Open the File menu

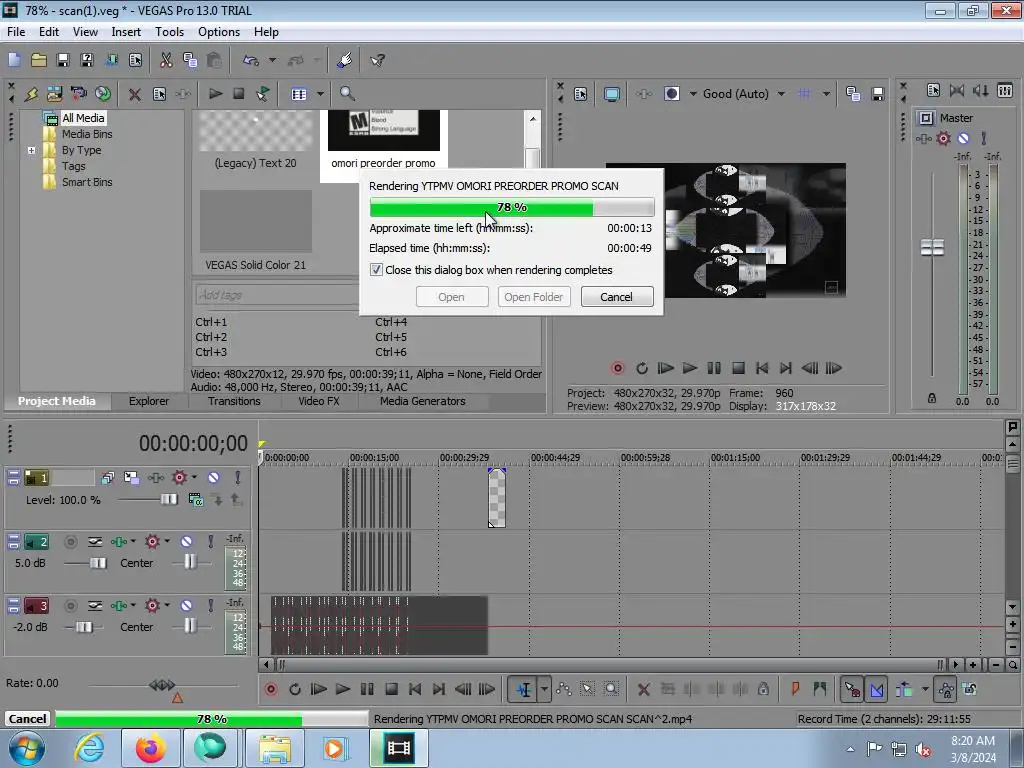(16, 32)
